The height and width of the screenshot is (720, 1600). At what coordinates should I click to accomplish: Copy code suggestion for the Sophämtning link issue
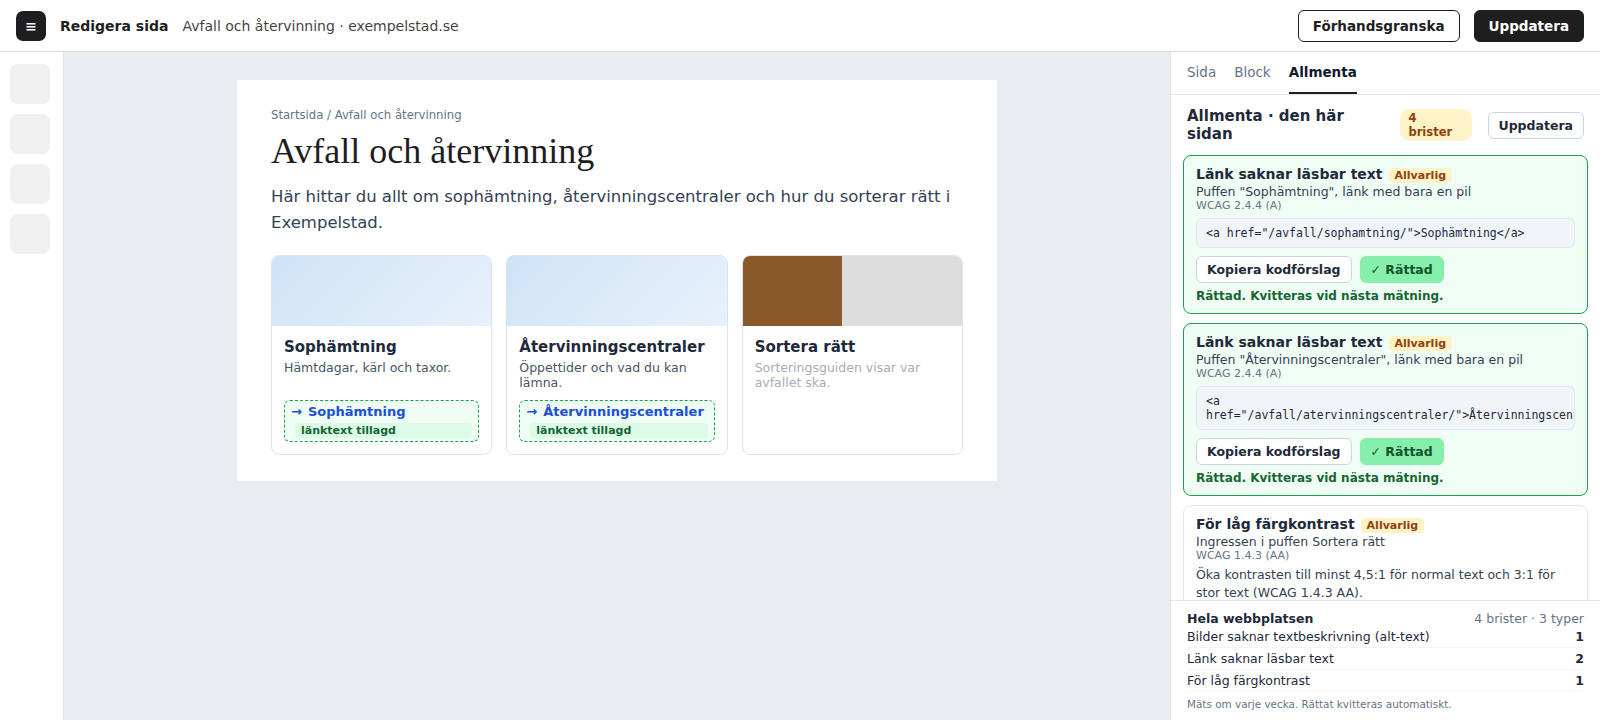1273,269
